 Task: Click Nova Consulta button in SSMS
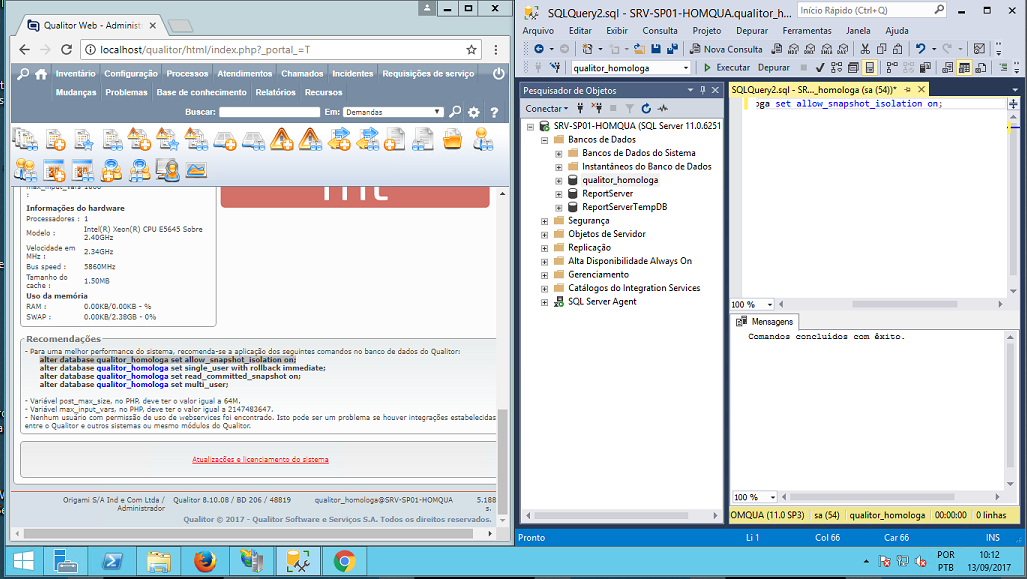[726, 49]
